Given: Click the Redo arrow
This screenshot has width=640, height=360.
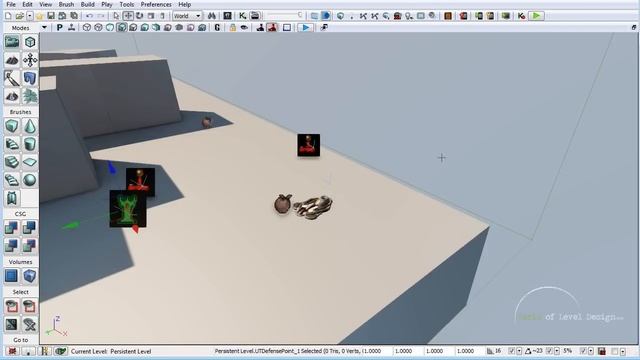Looking at the screenshot, I should [x=100, y=16].
